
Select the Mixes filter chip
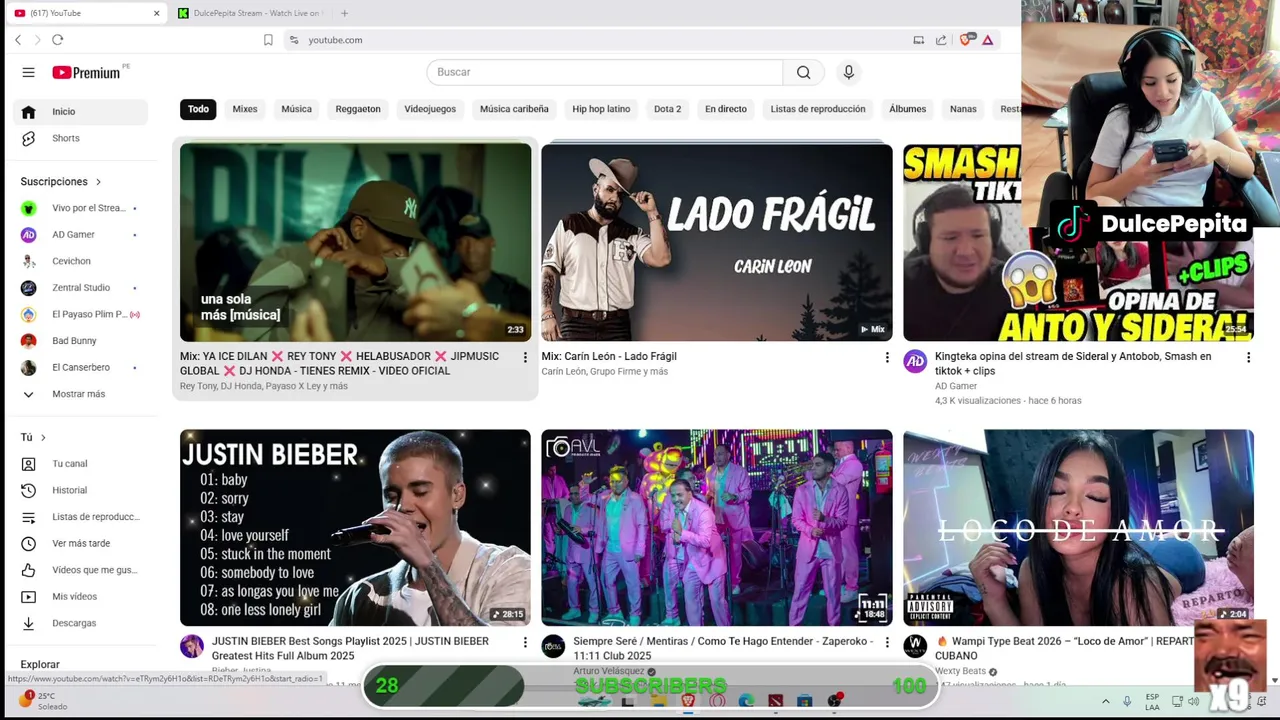pyautogui.click(x=245, y=109)
